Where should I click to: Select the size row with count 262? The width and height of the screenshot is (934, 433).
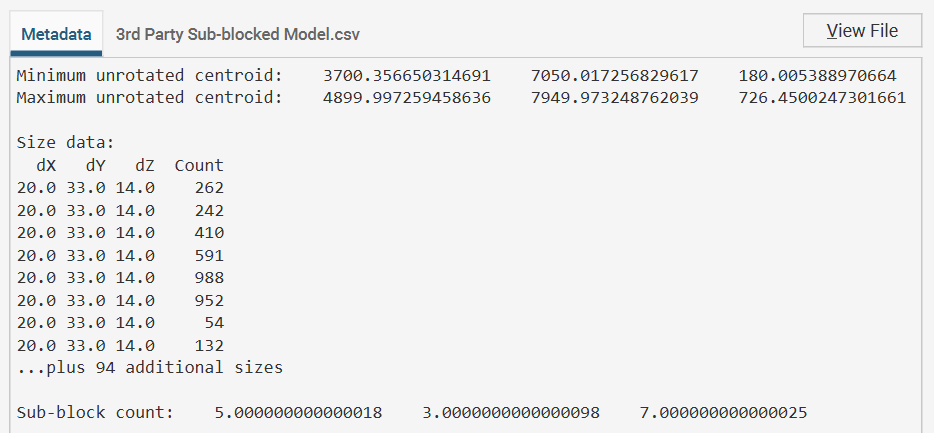click(x=120, y=187)
